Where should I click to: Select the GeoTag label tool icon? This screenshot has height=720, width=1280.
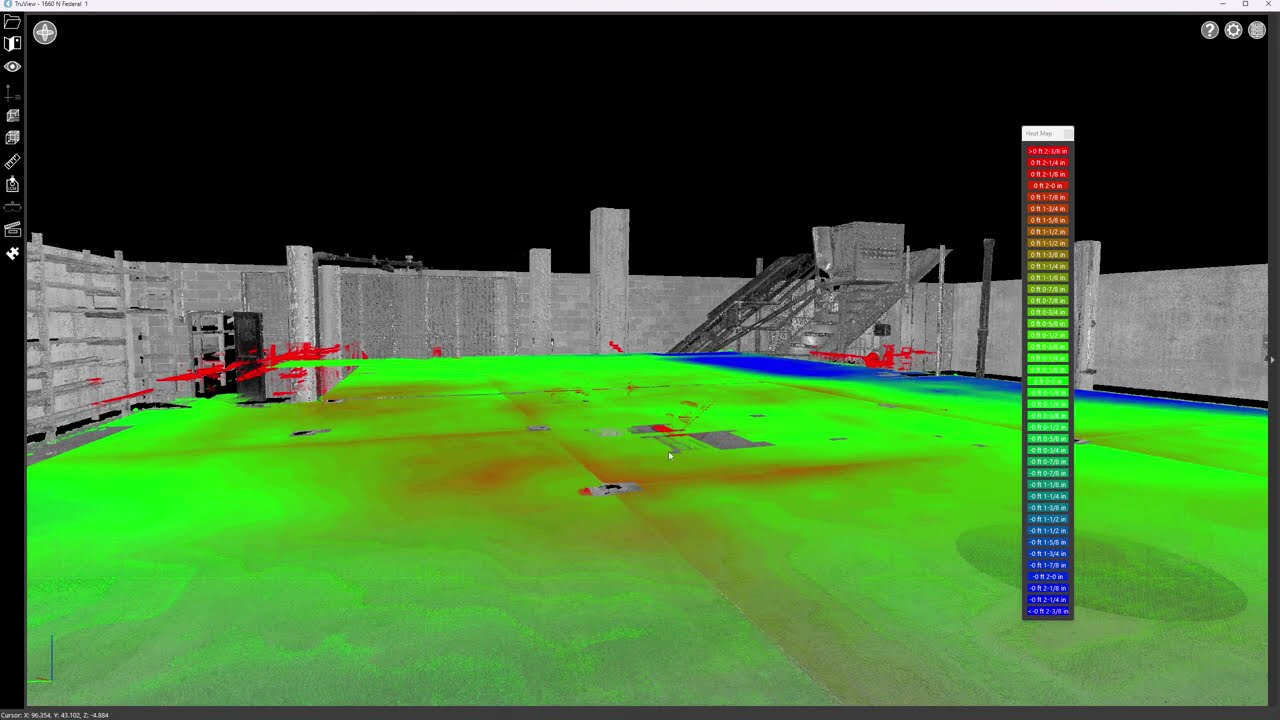click(x=12, y=184)
